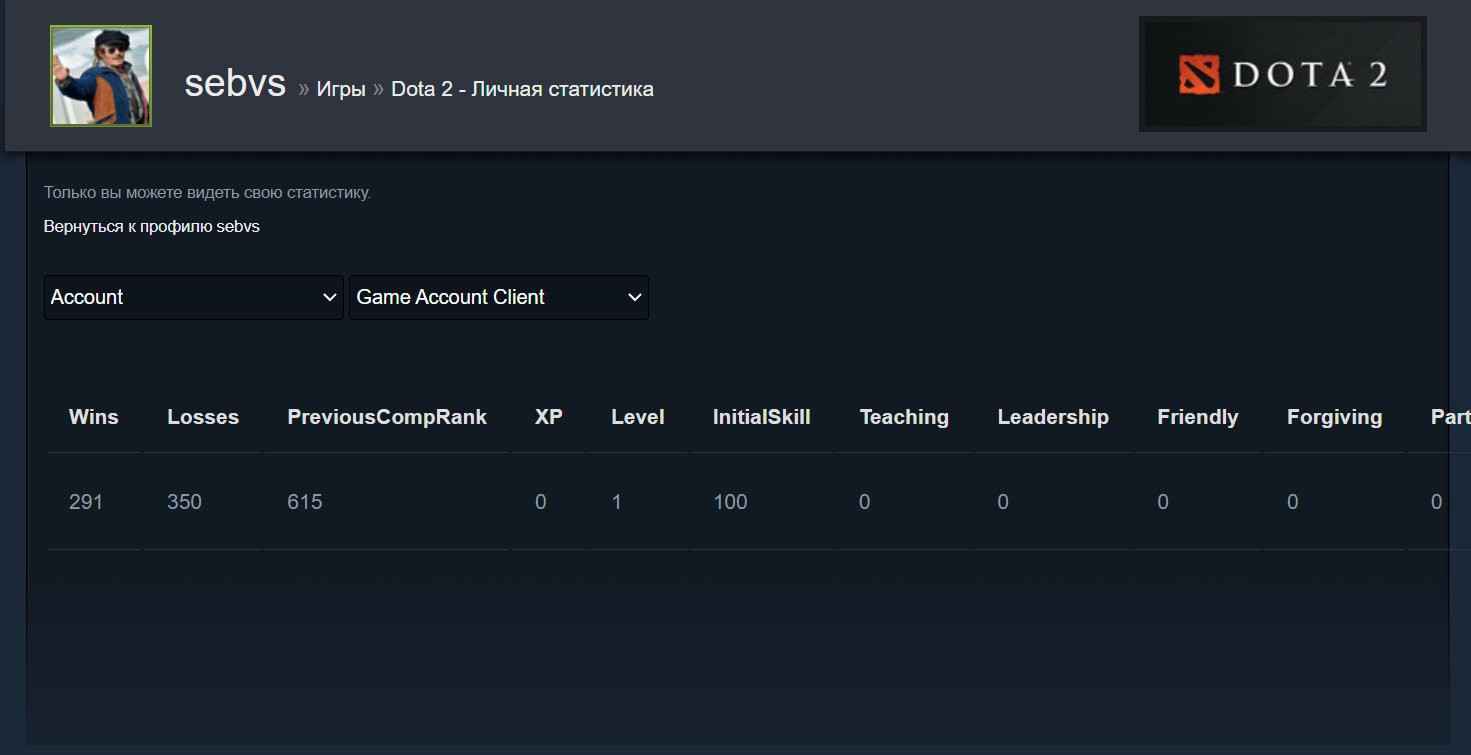Image resolution: width=1471 pixels, height=755 pixels.
Task: Click the Dota 2 - Личная статистика breadcrumb text
Action: [x=522, y=89]
